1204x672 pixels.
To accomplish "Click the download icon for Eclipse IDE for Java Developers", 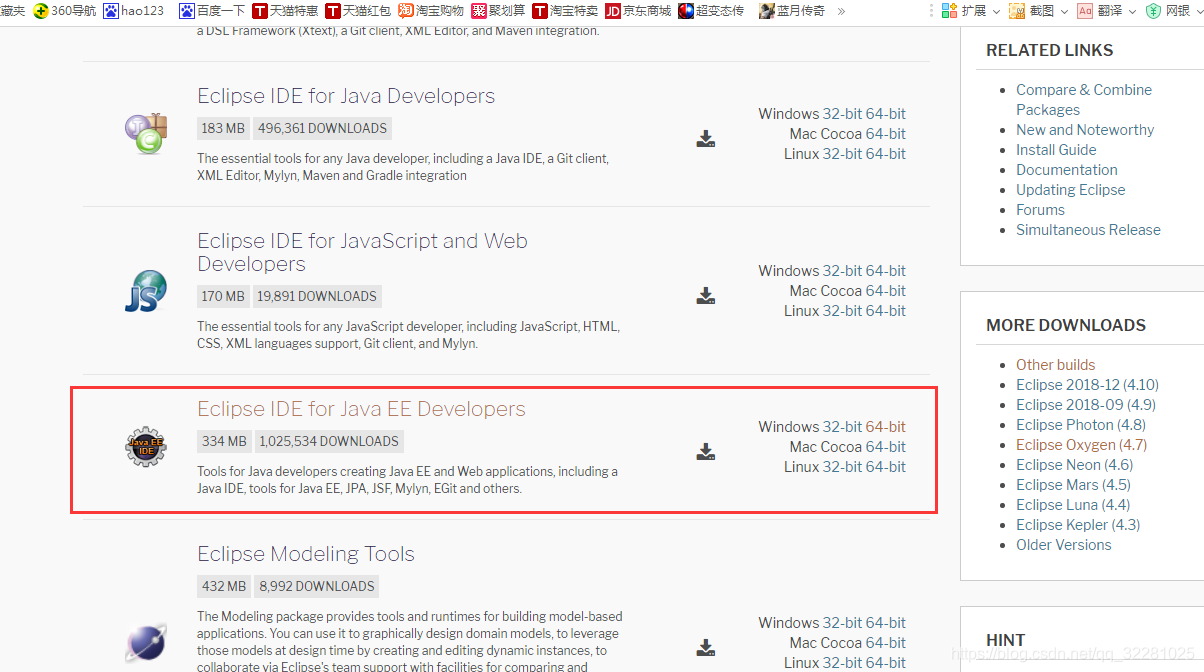I will (706, 139).
